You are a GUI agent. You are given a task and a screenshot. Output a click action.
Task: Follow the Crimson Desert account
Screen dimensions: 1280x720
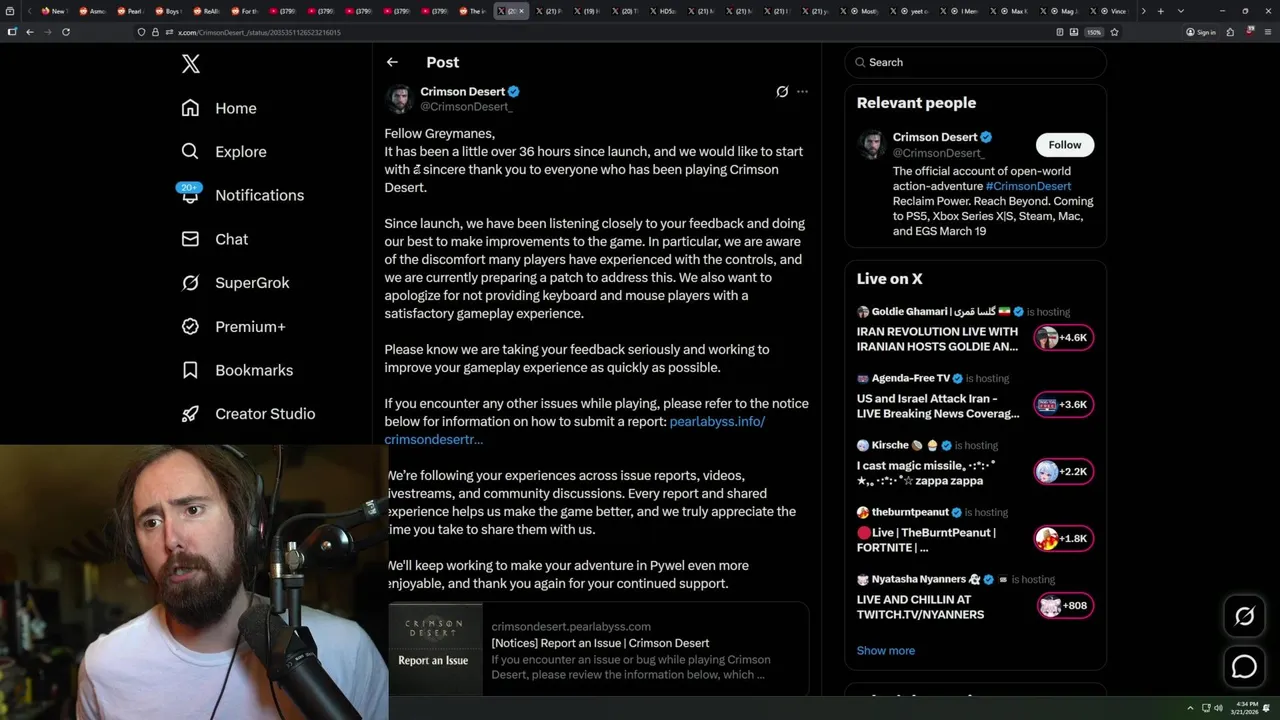pyautogui.click(x=1065, y=145)
